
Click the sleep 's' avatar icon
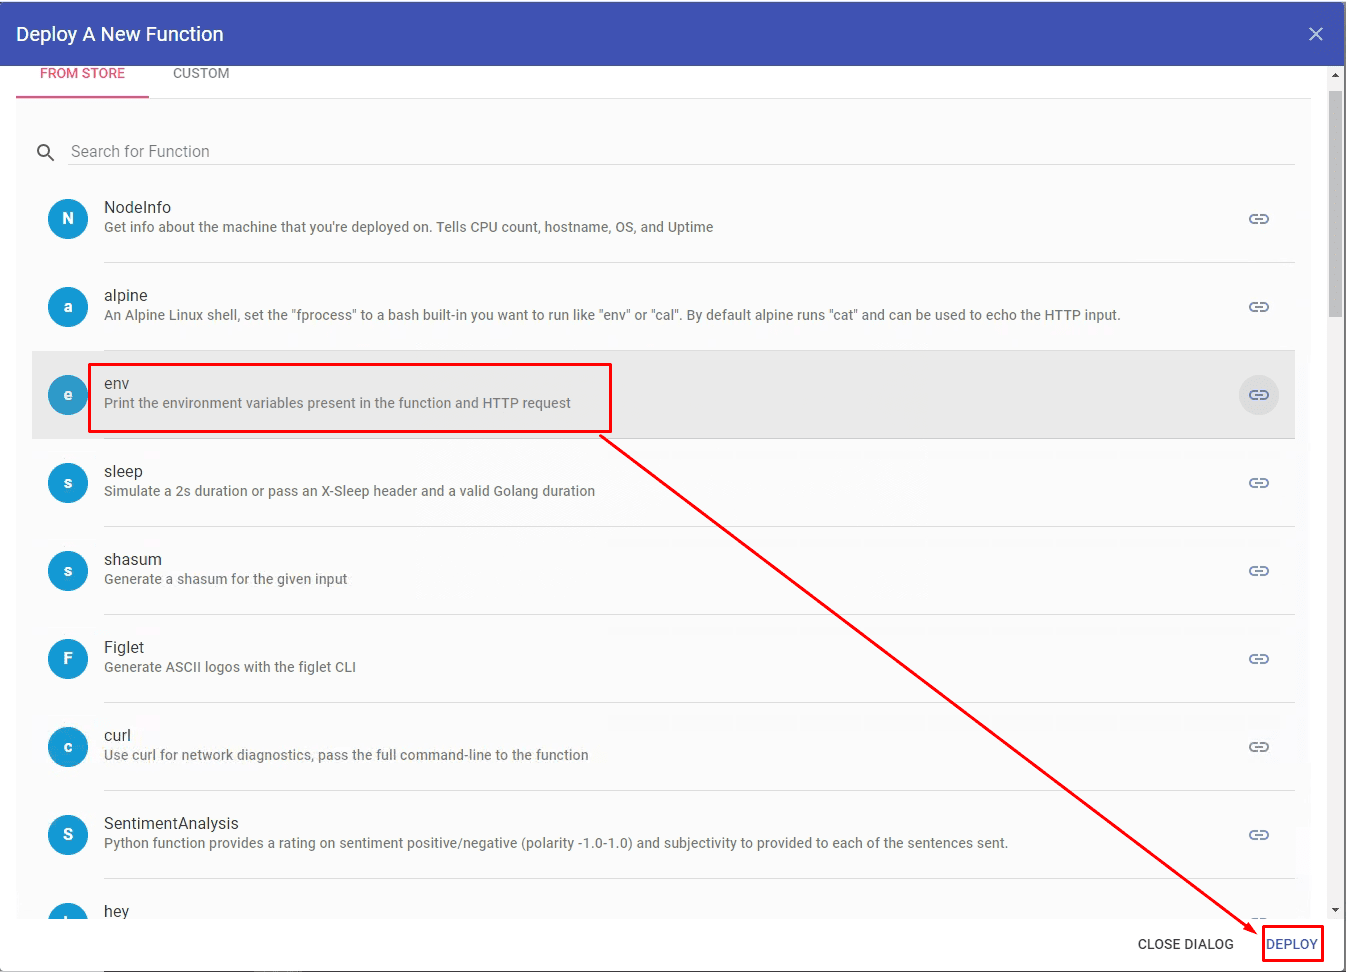coord(68,483)
